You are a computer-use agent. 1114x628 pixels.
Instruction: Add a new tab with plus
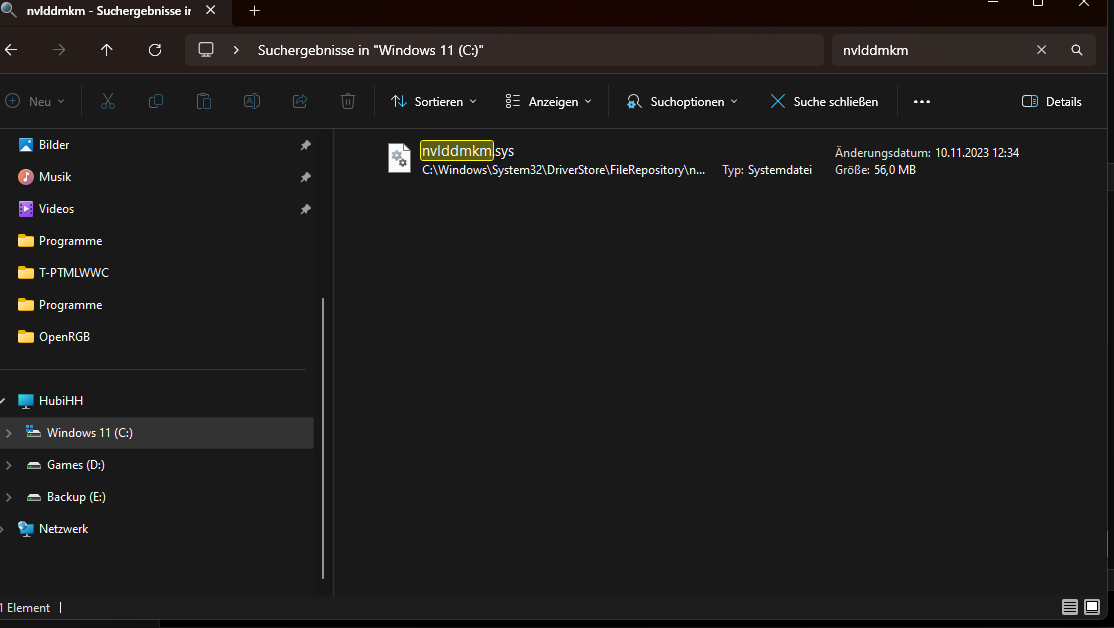pyautogui.click(x=254, y=11)
